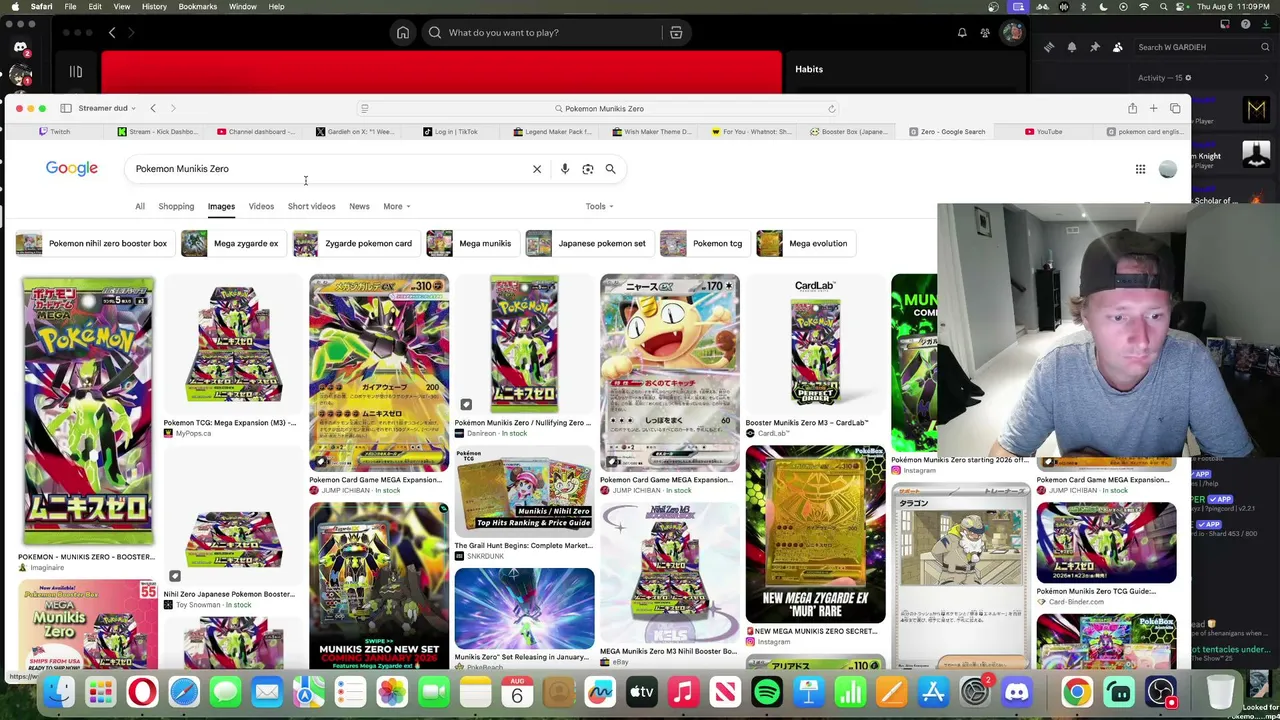Toggle the Discord member list
Viewport: 1280px width, 720px height.
tap(1118, 47)
